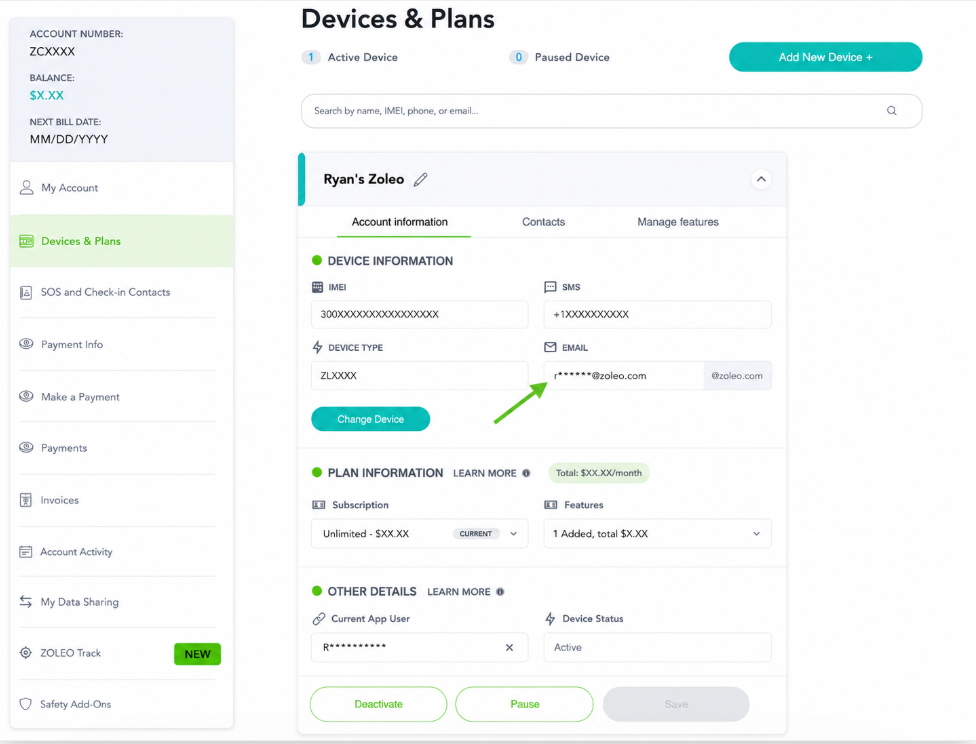This screenshot has width=976, height=744.
Task: Click the My Data Sharing arrows icon
Action: [x=26, y=601]
